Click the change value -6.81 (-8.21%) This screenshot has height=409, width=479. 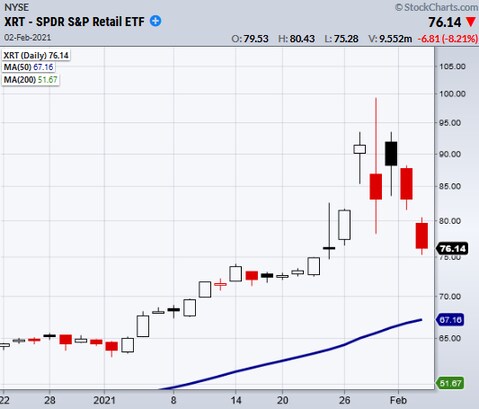(x=447, y=39)
